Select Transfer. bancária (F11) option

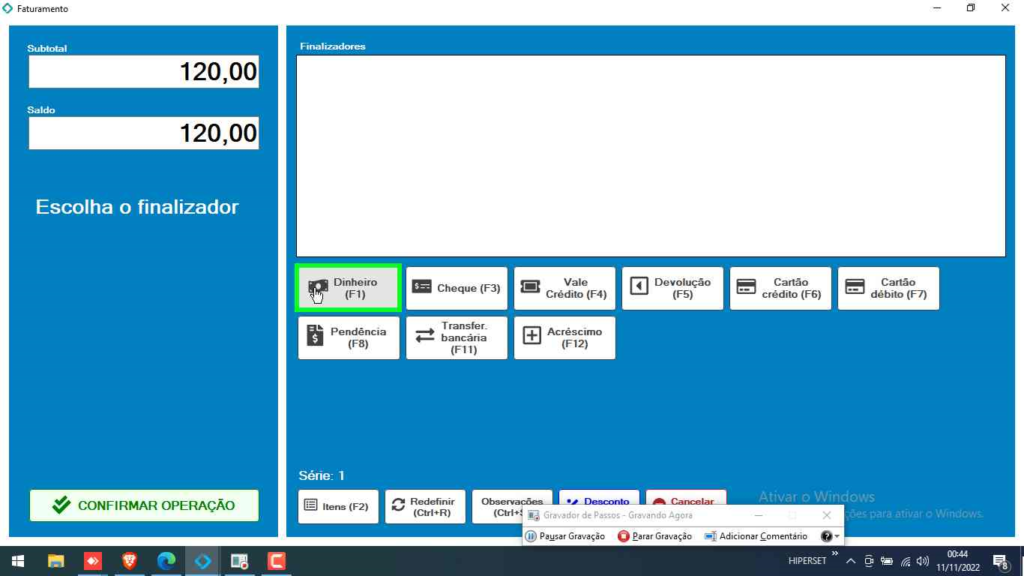[456, 338]
